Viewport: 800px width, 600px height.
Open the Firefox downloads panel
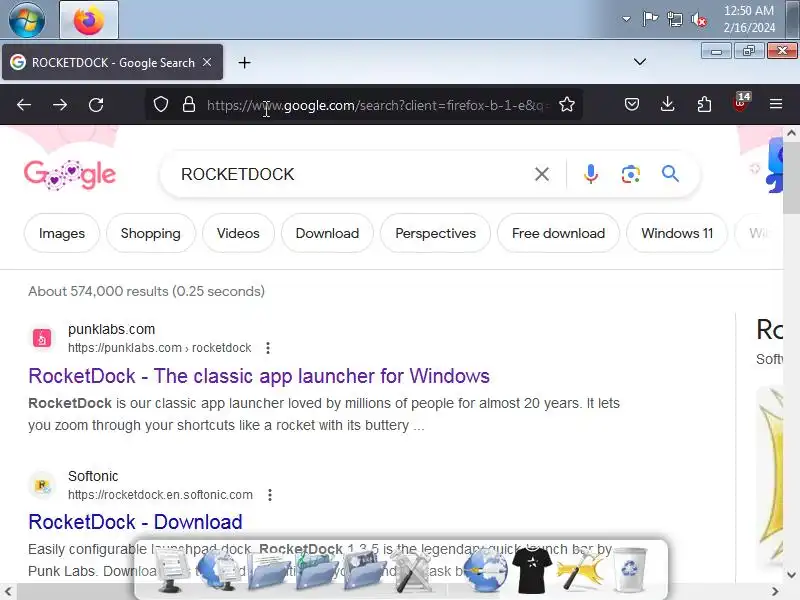667,105
